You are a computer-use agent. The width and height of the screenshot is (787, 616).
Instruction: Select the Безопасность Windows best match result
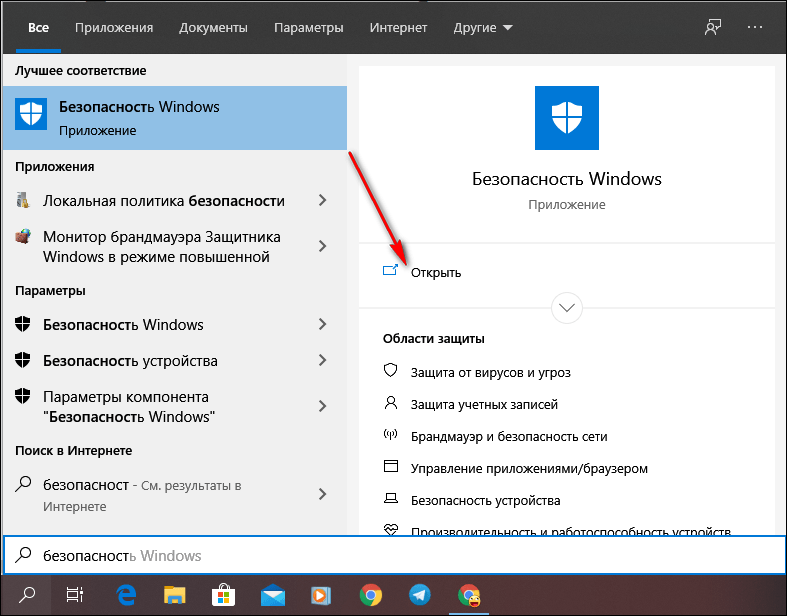(x=175, y=118)
